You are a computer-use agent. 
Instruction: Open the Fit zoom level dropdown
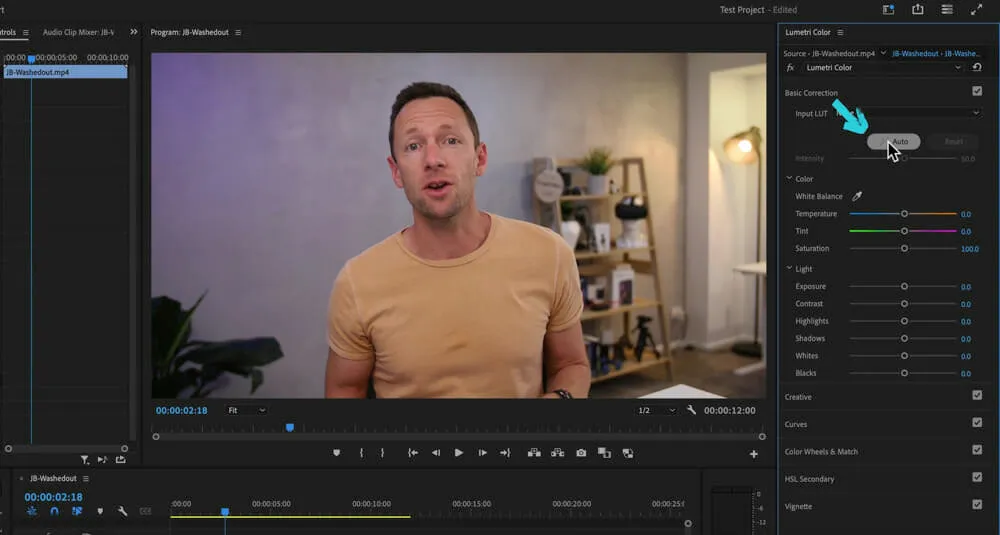pos(246,410)
